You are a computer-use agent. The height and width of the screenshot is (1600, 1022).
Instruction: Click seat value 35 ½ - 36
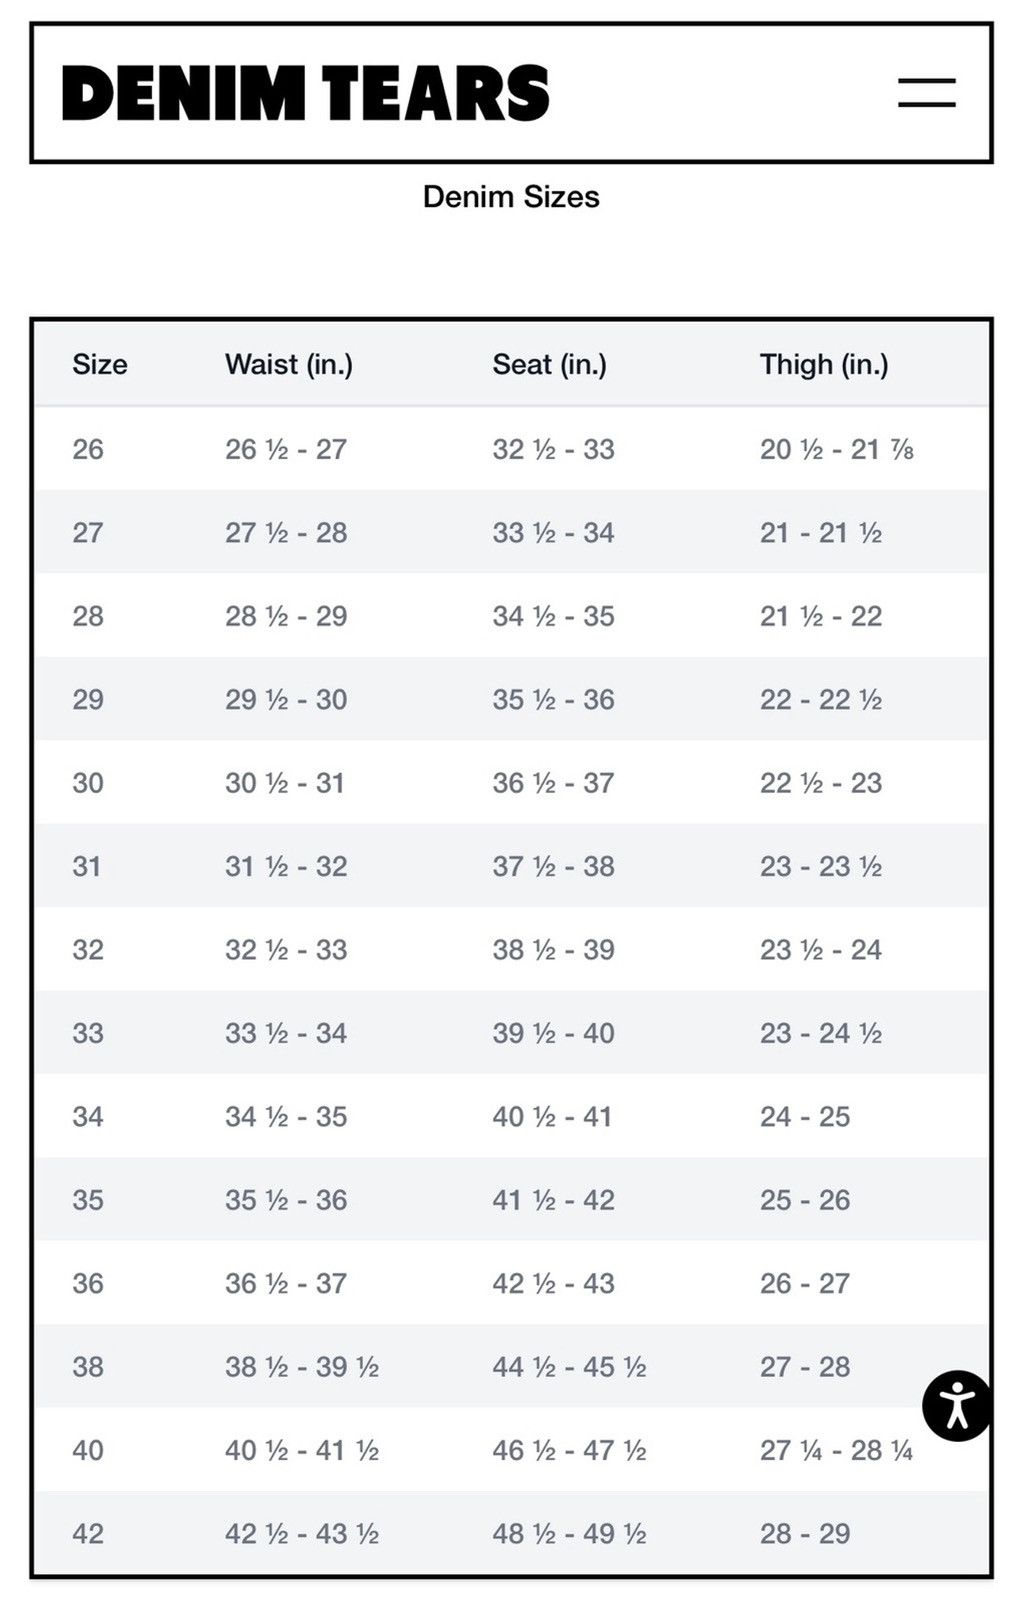(x=553, y=700)
